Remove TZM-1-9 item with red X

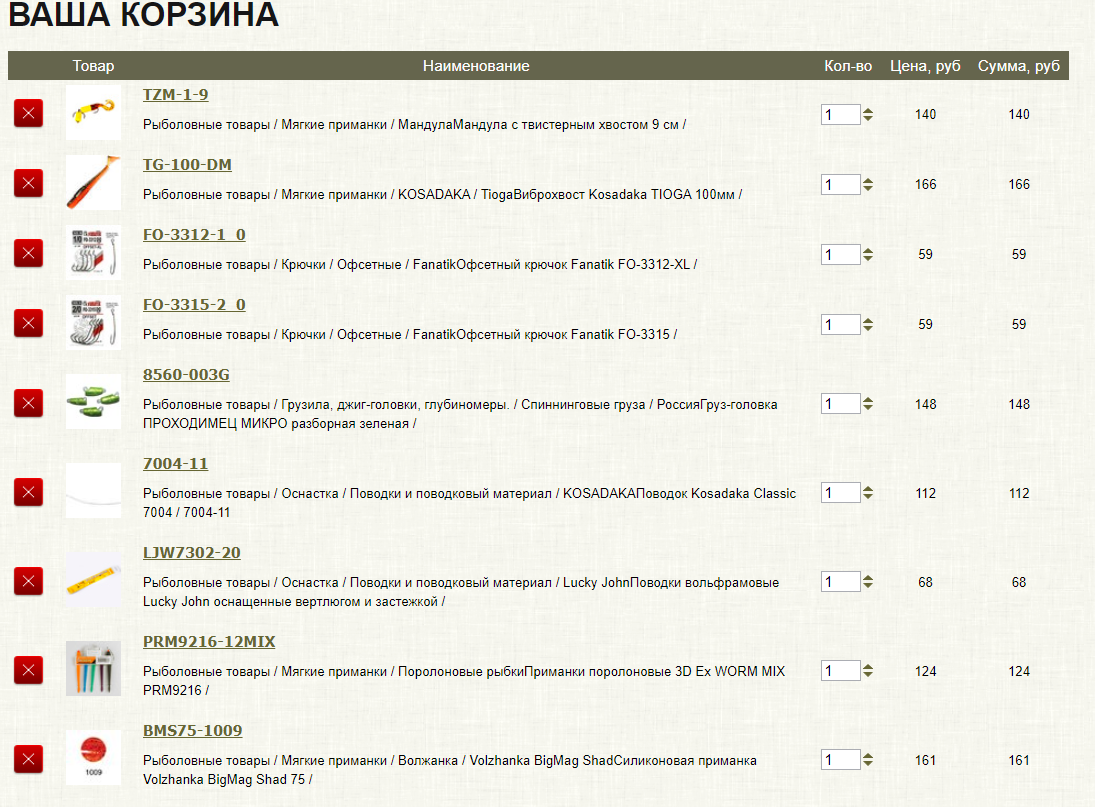coord(29,113)
